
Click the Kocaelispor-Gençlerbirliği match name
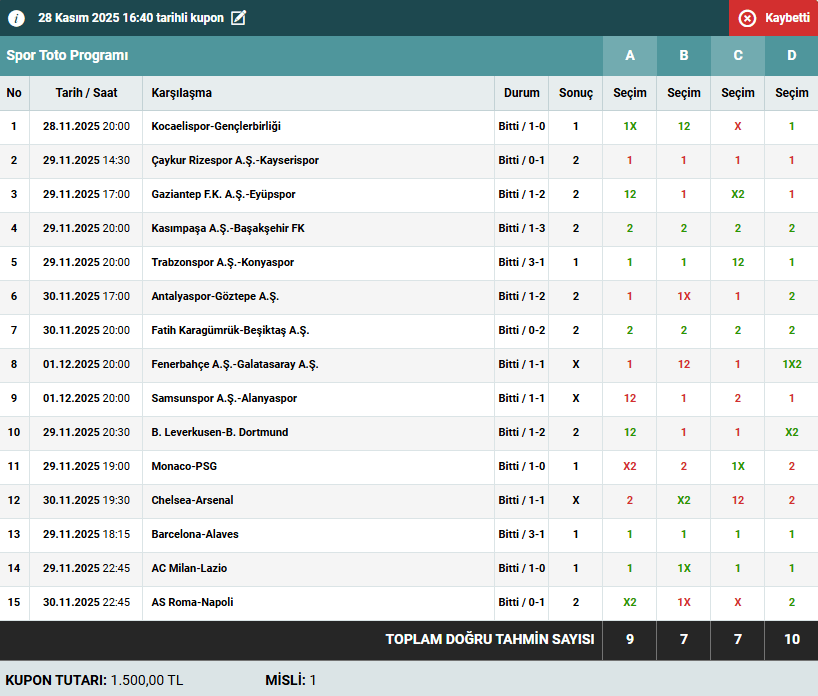216,126
